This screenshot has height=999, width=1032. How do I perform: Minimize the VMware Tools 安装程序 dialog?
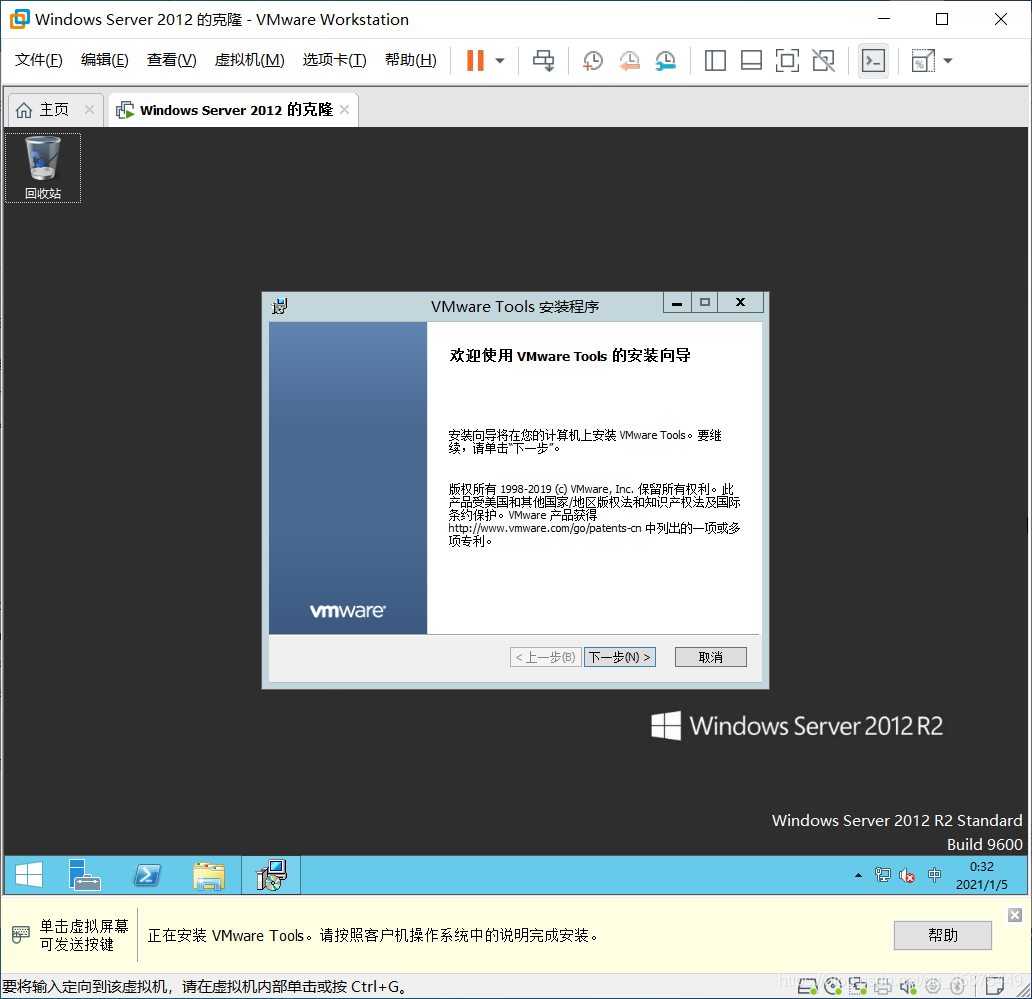point(677,303)
